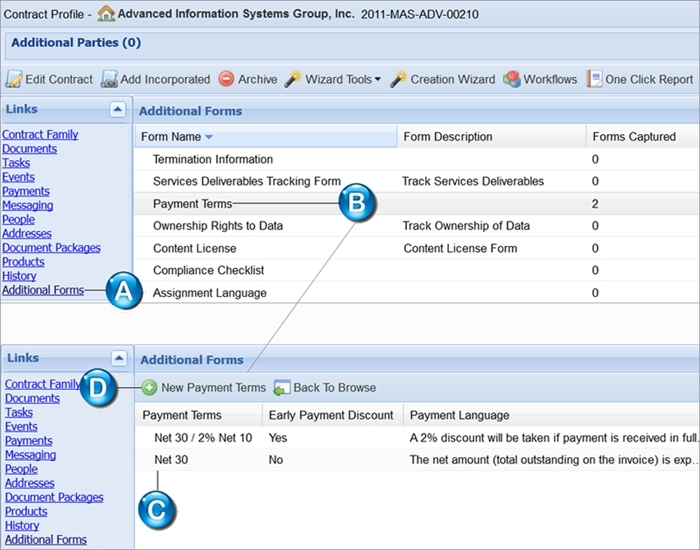Click the red Archive icon

(x=226, y=79)
